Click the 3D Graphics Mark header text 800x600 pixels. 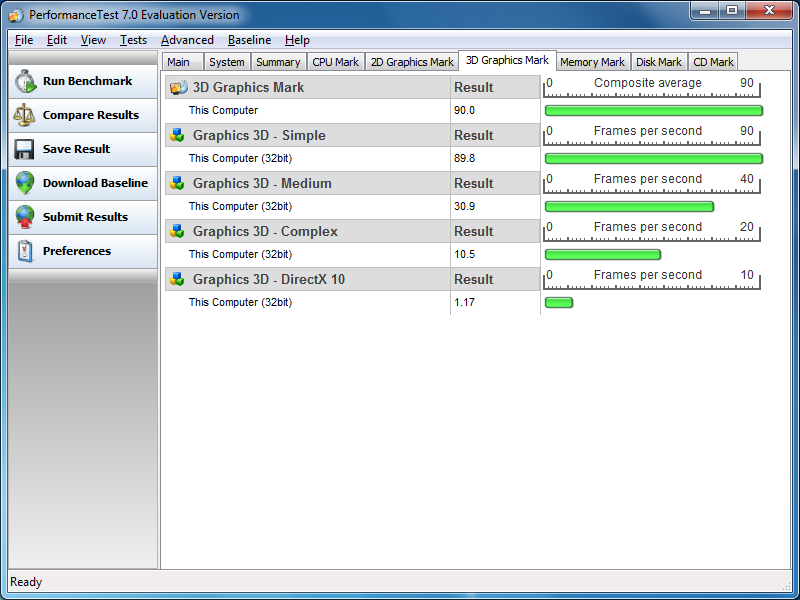(248, 88)
